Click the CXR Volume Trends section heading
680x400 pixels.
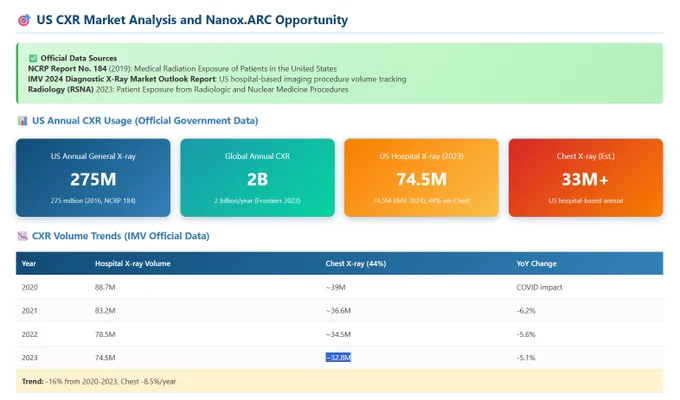pos(121,236)
